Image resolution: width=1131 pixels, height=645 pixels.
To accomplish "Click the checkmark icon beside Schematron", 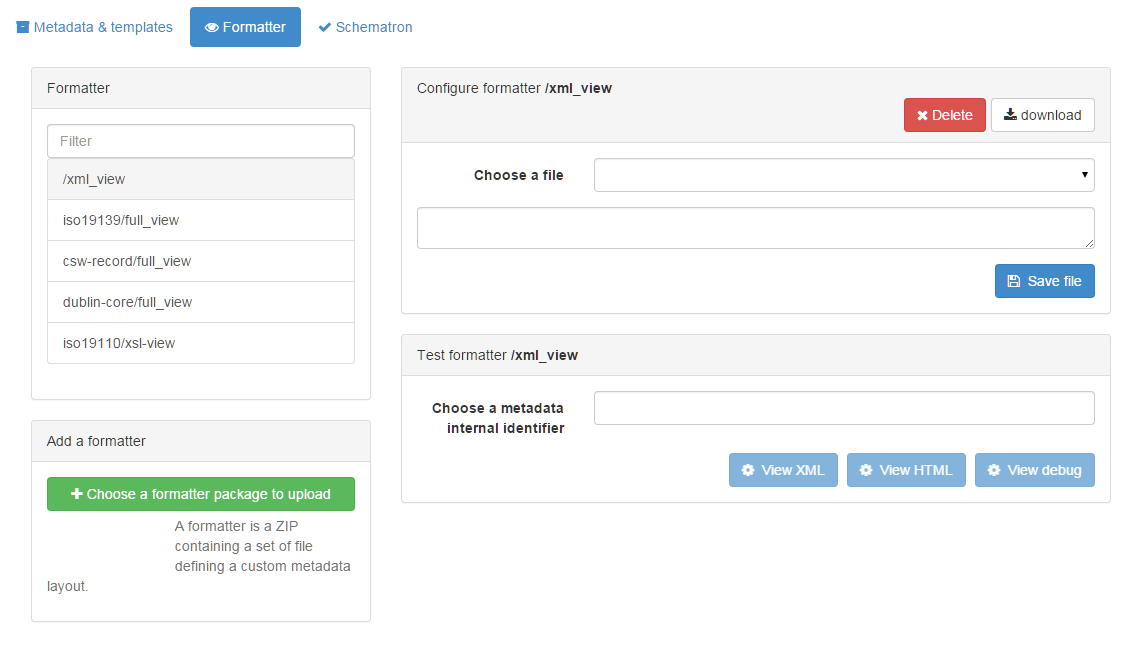I will pos(324,28).
